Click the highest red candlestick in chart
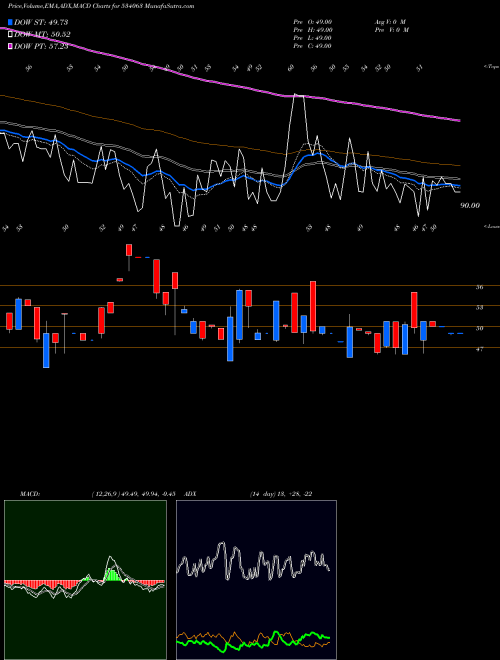Image resolution: width=500 pixels, height=660 pixels. point(129,250)
